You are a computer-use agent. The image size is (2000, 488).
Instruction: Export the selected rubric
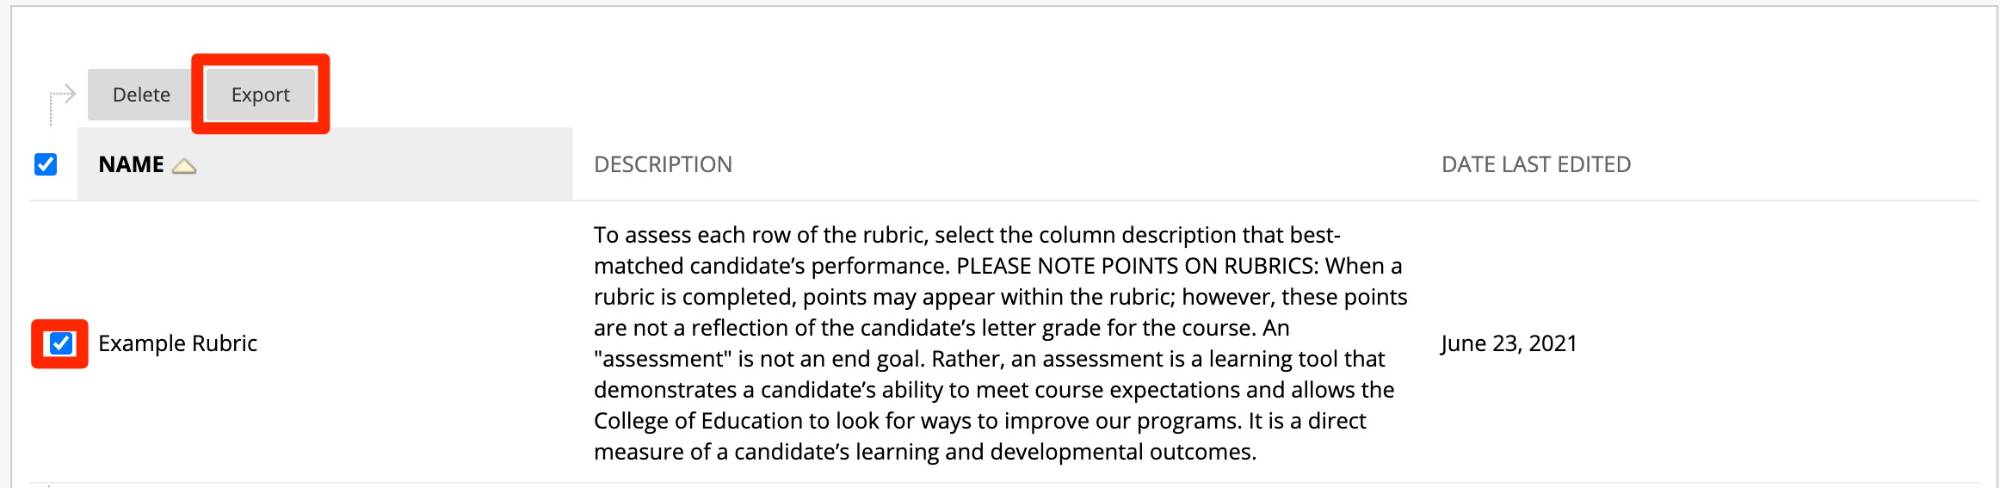[260, 95]
